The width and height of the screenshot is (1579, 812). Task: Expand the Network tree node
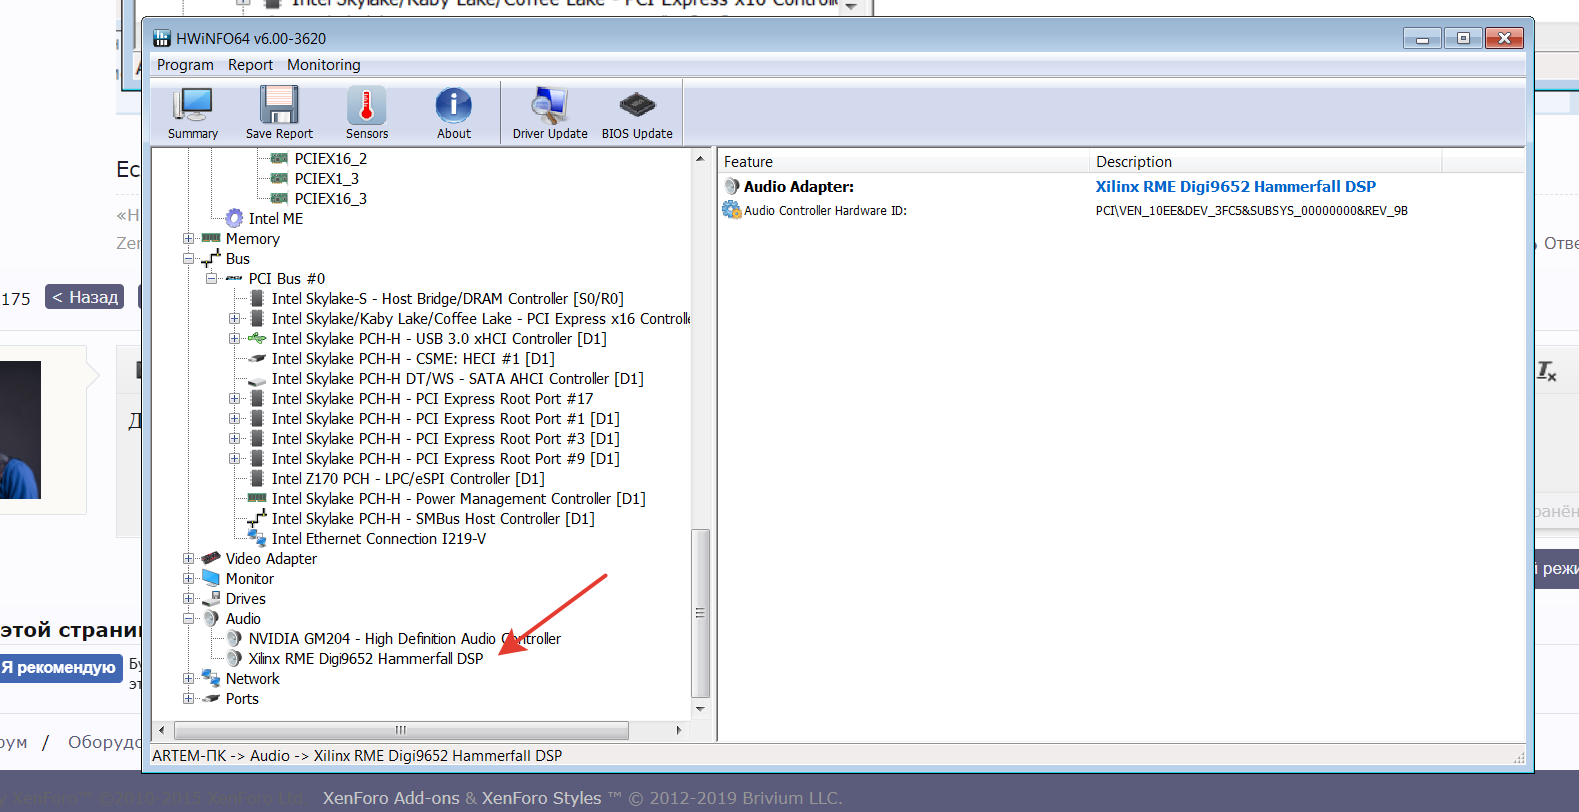pos(188,678)
